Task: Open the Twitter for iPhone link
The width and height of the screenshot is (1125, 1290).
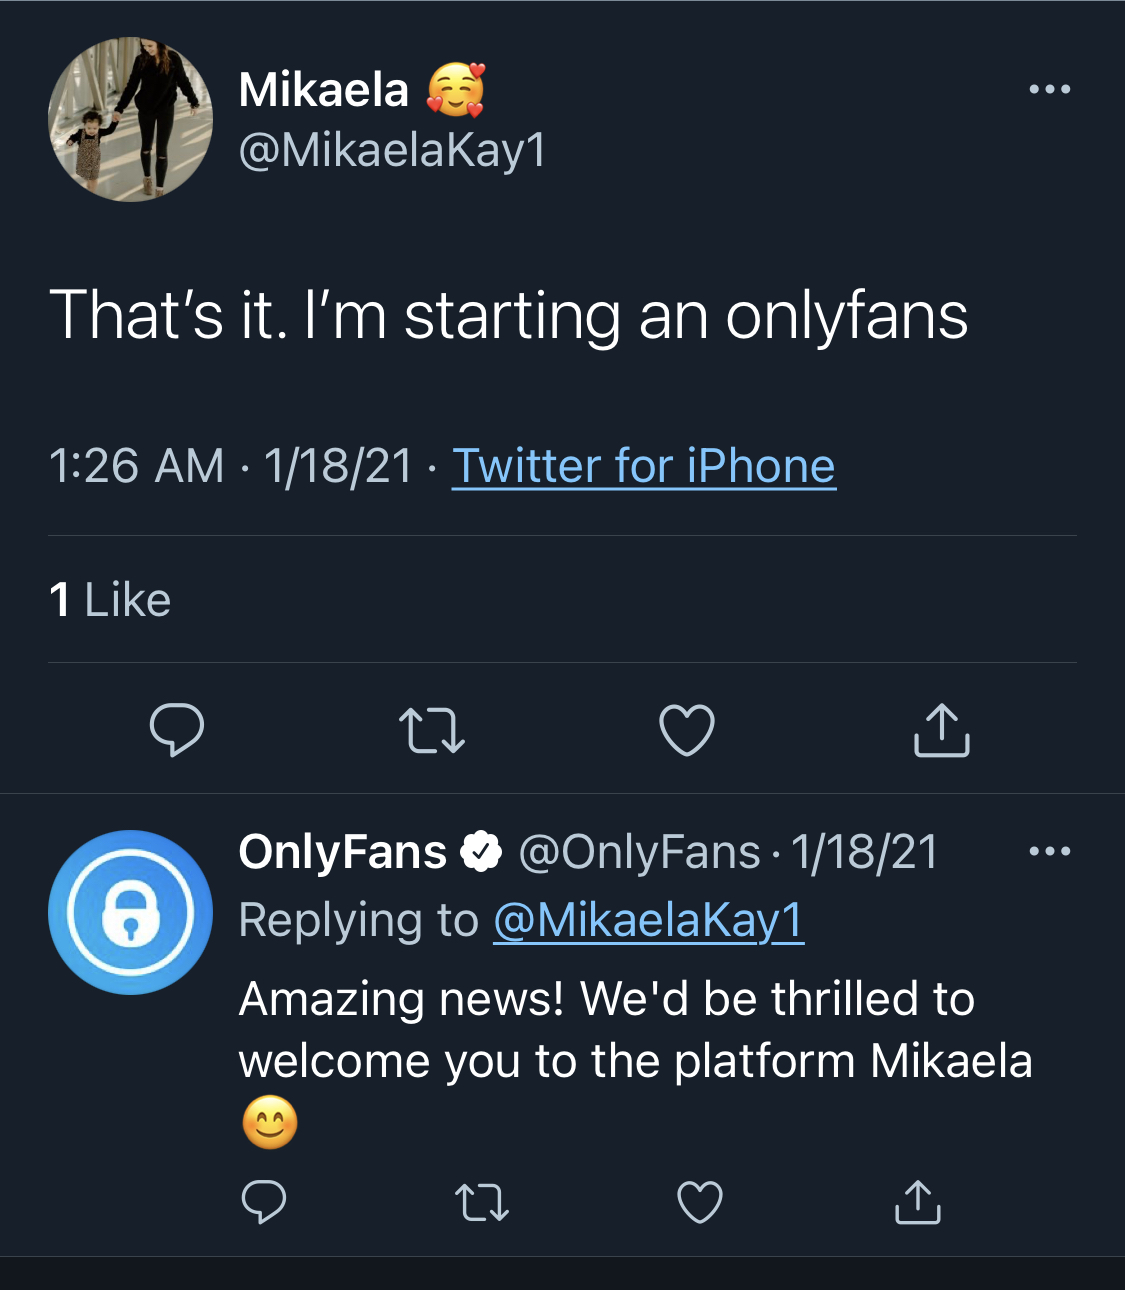Action: 644,467
